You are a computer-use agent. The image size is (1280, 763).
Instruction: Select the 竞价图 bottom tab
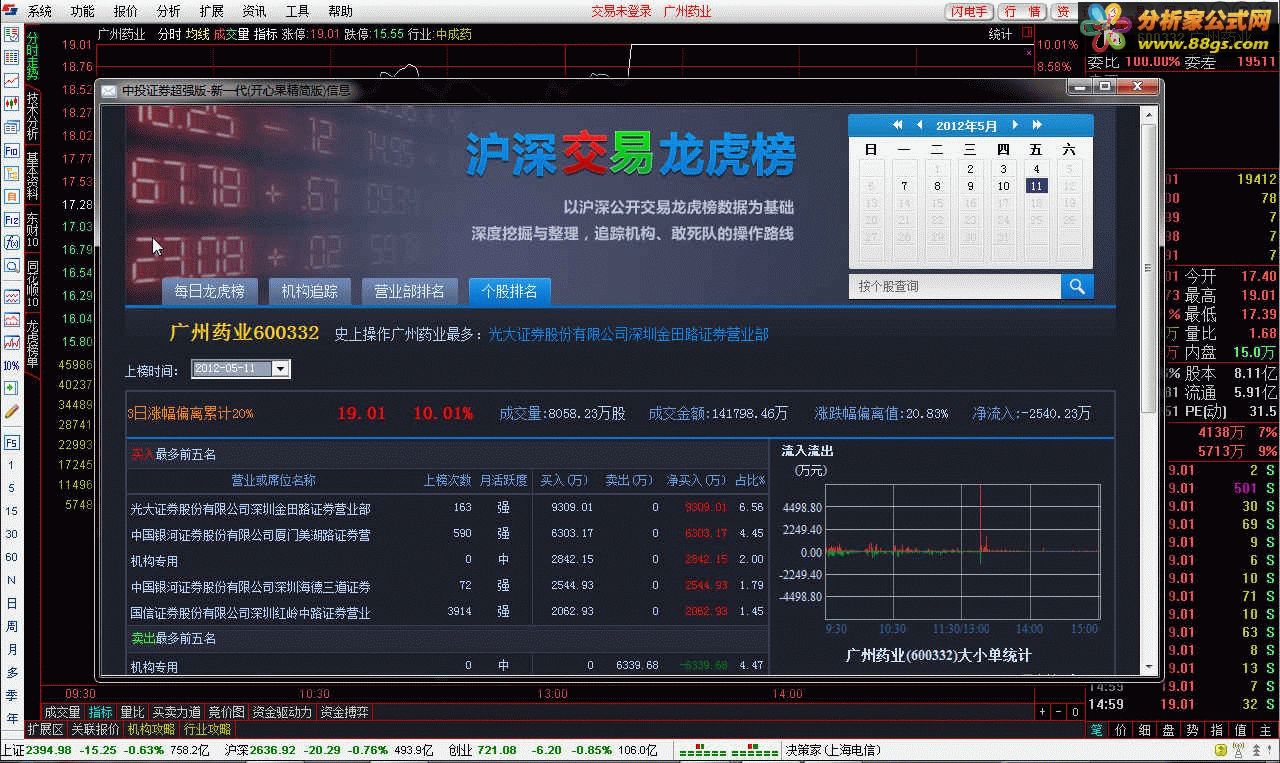pos(226,712)
